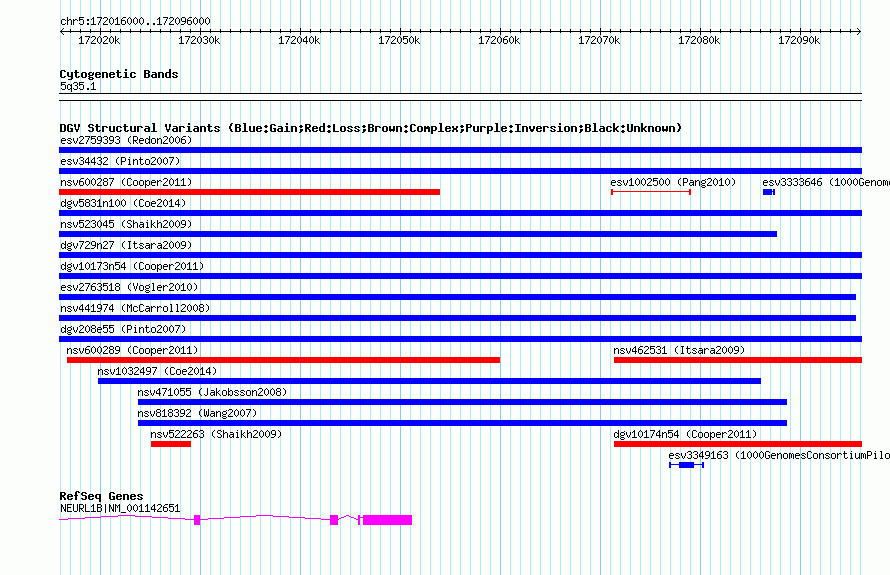Click the small magenta NEURL1B exon near 172030k
Image resolution: width=890 pixels, height=575 pixels.
(x=197, y=520)
